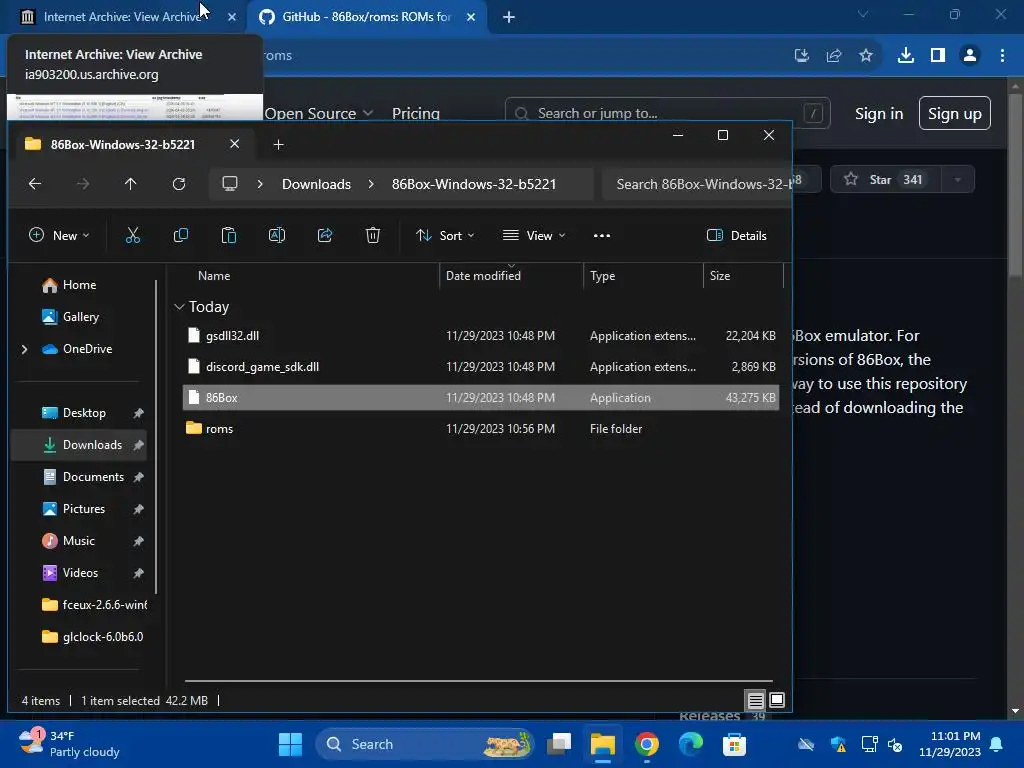Open Star list dropdown arrow on GitHub
This screenshot has width=1024, height=768.
[958, 180]
